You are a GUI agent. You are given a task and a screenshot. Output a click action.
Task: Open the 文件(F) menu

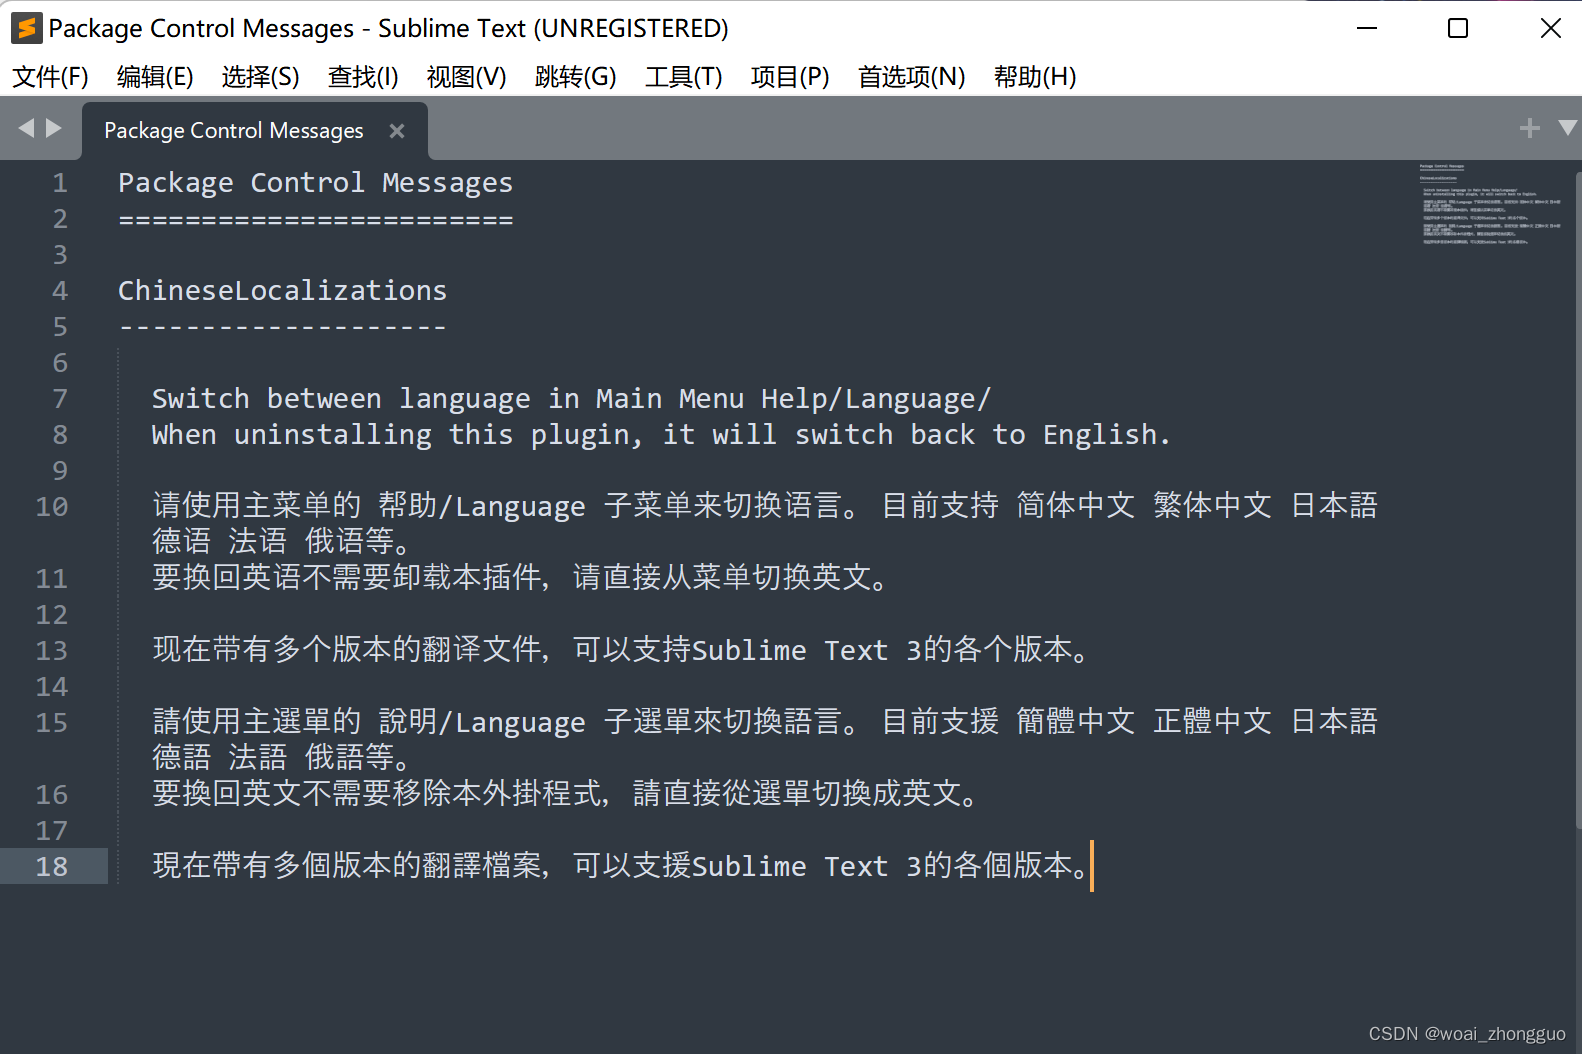click(x=50, y=76)
